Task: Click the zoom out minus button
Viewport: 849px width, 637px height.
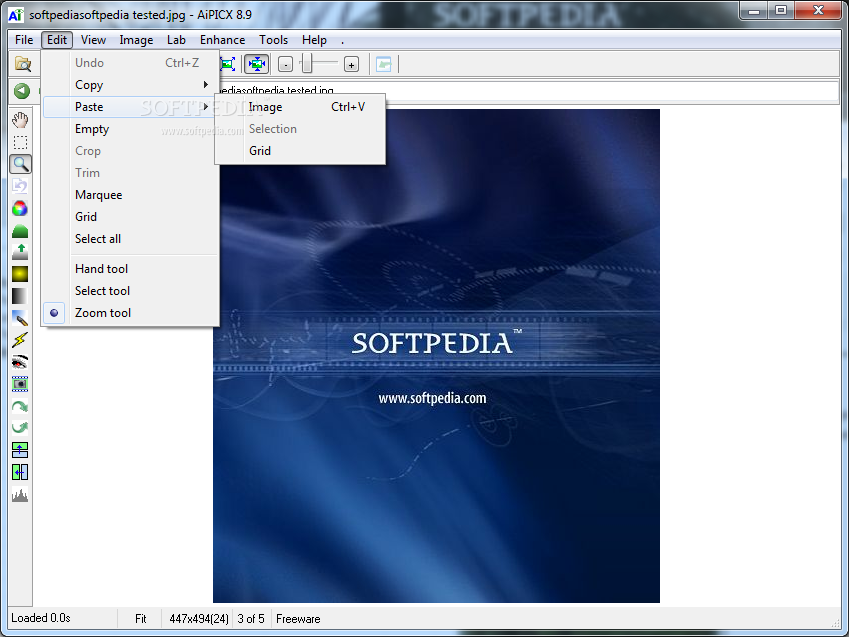Action: coord(285,64)
